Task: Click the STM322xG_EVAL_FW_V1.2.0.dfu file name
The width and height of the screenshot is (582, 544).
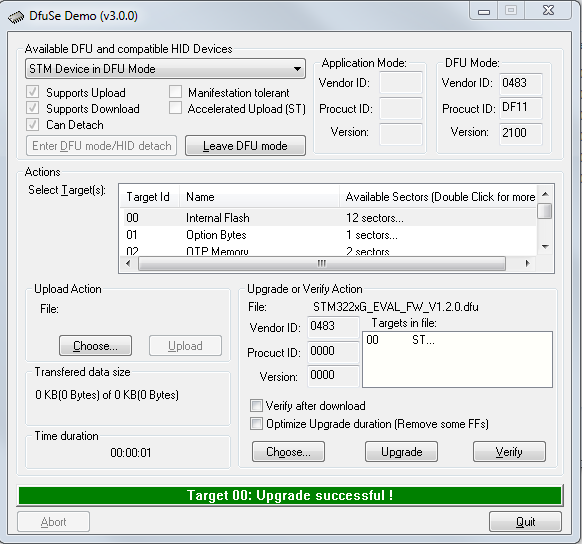Action: coord(396,307)
